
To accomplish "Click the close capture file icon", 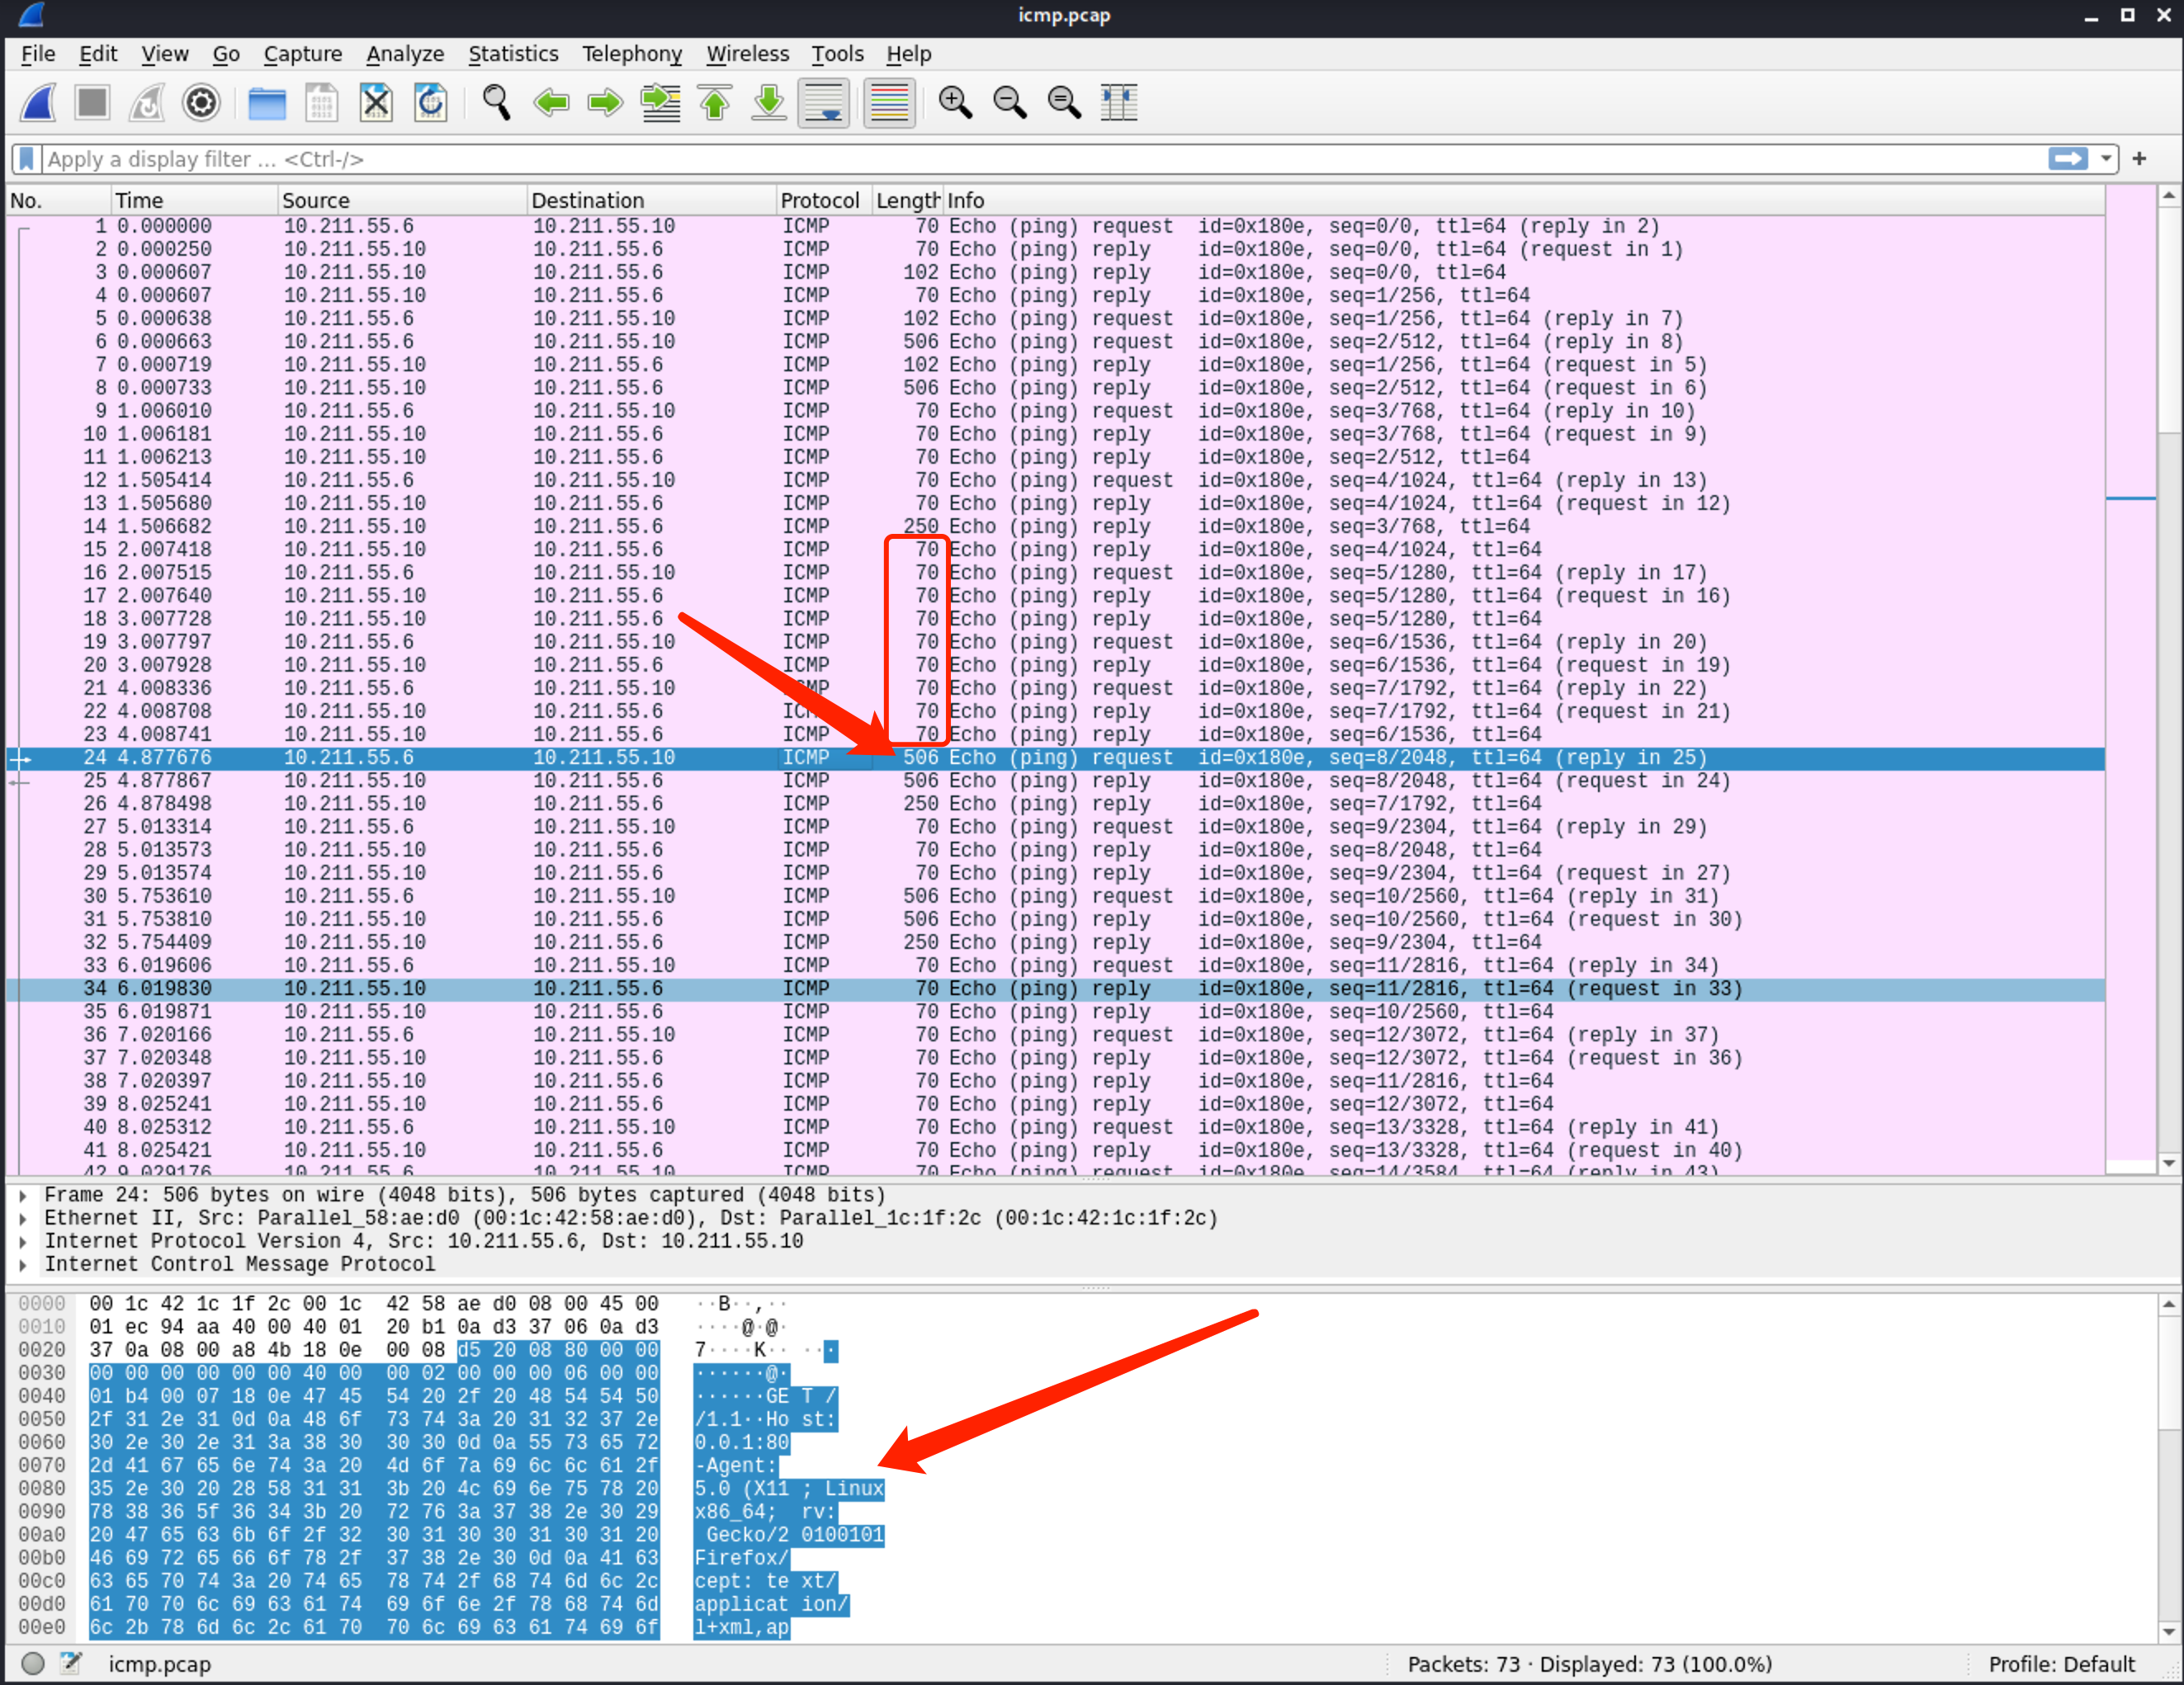I will click(376, 102).
